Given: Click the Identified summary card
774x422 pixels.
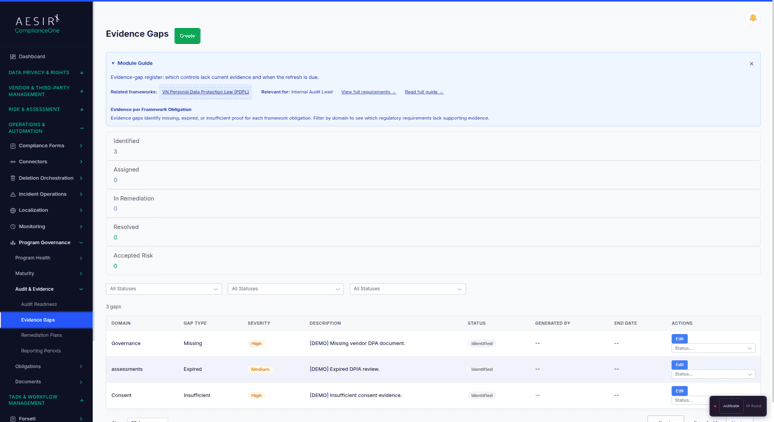Looking at the screenshot, I should [x=433, y=146].
